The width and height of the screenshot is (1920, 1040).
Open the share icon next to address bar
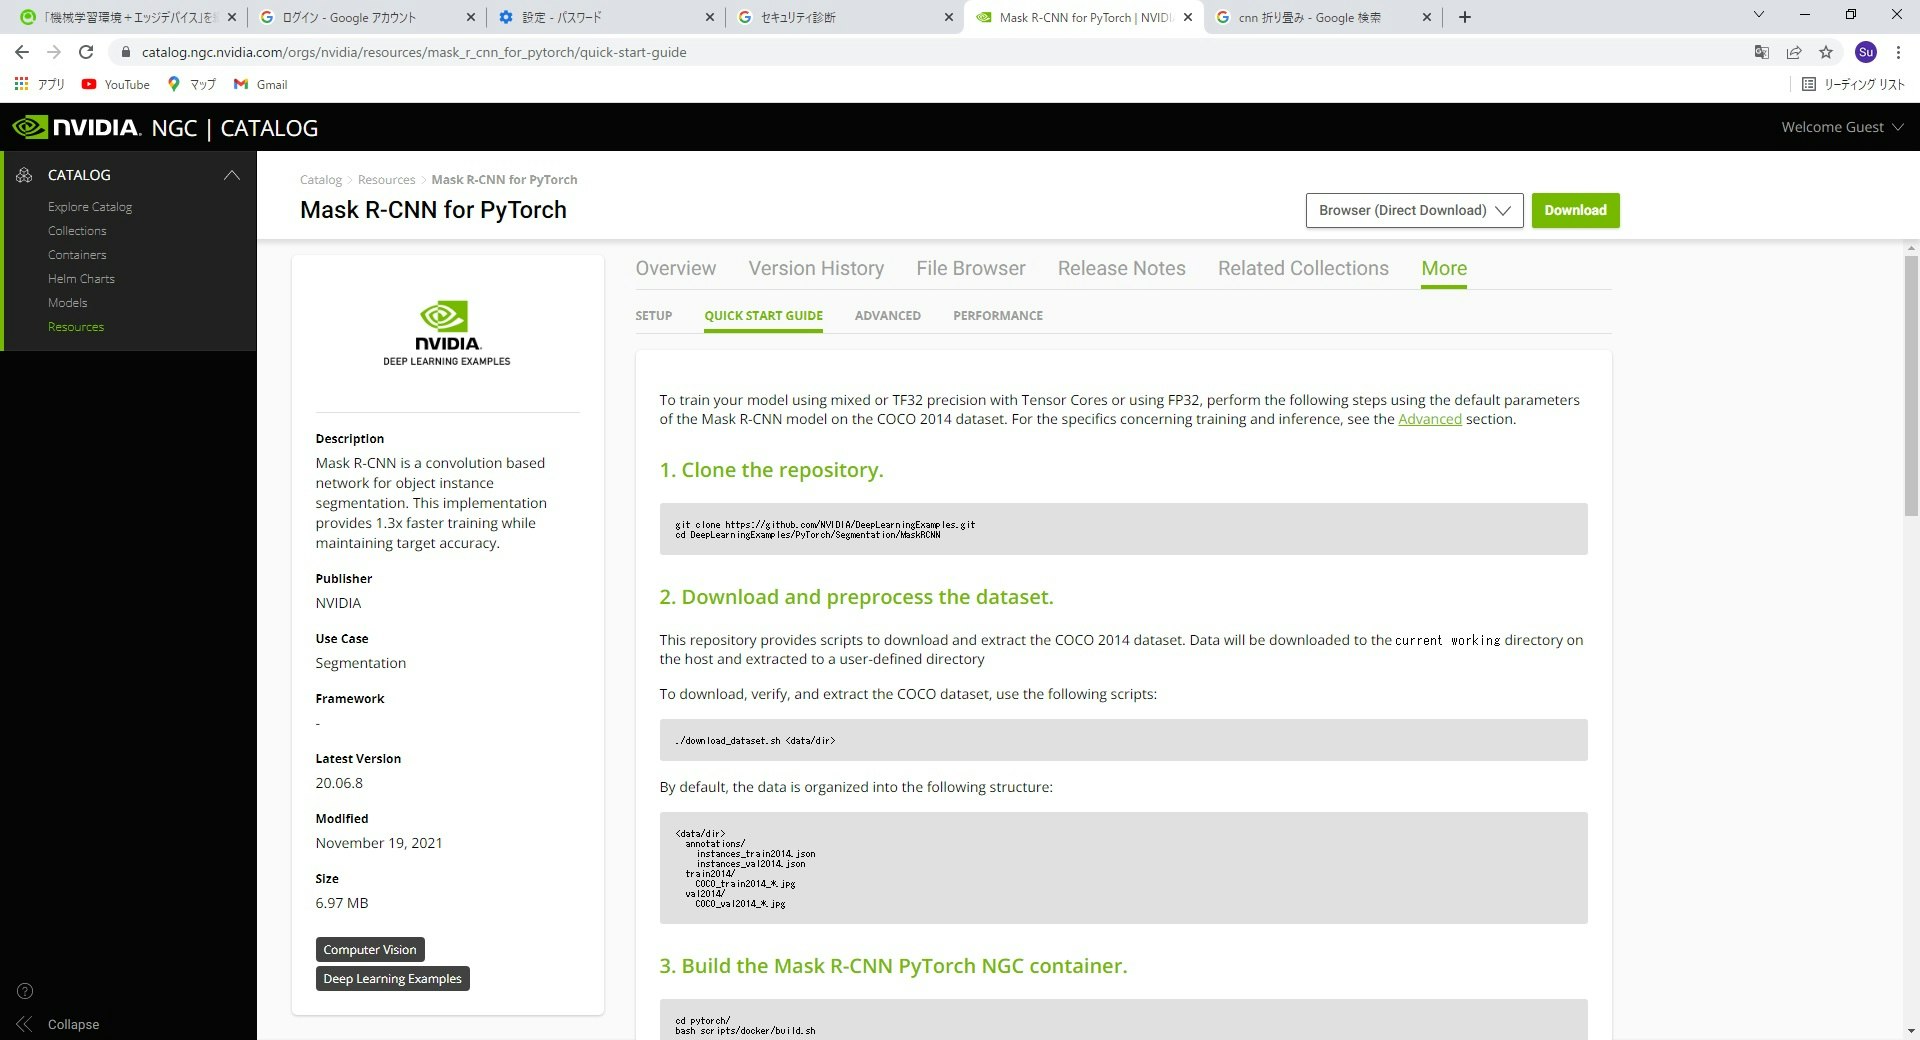(x=1794, y=52)
